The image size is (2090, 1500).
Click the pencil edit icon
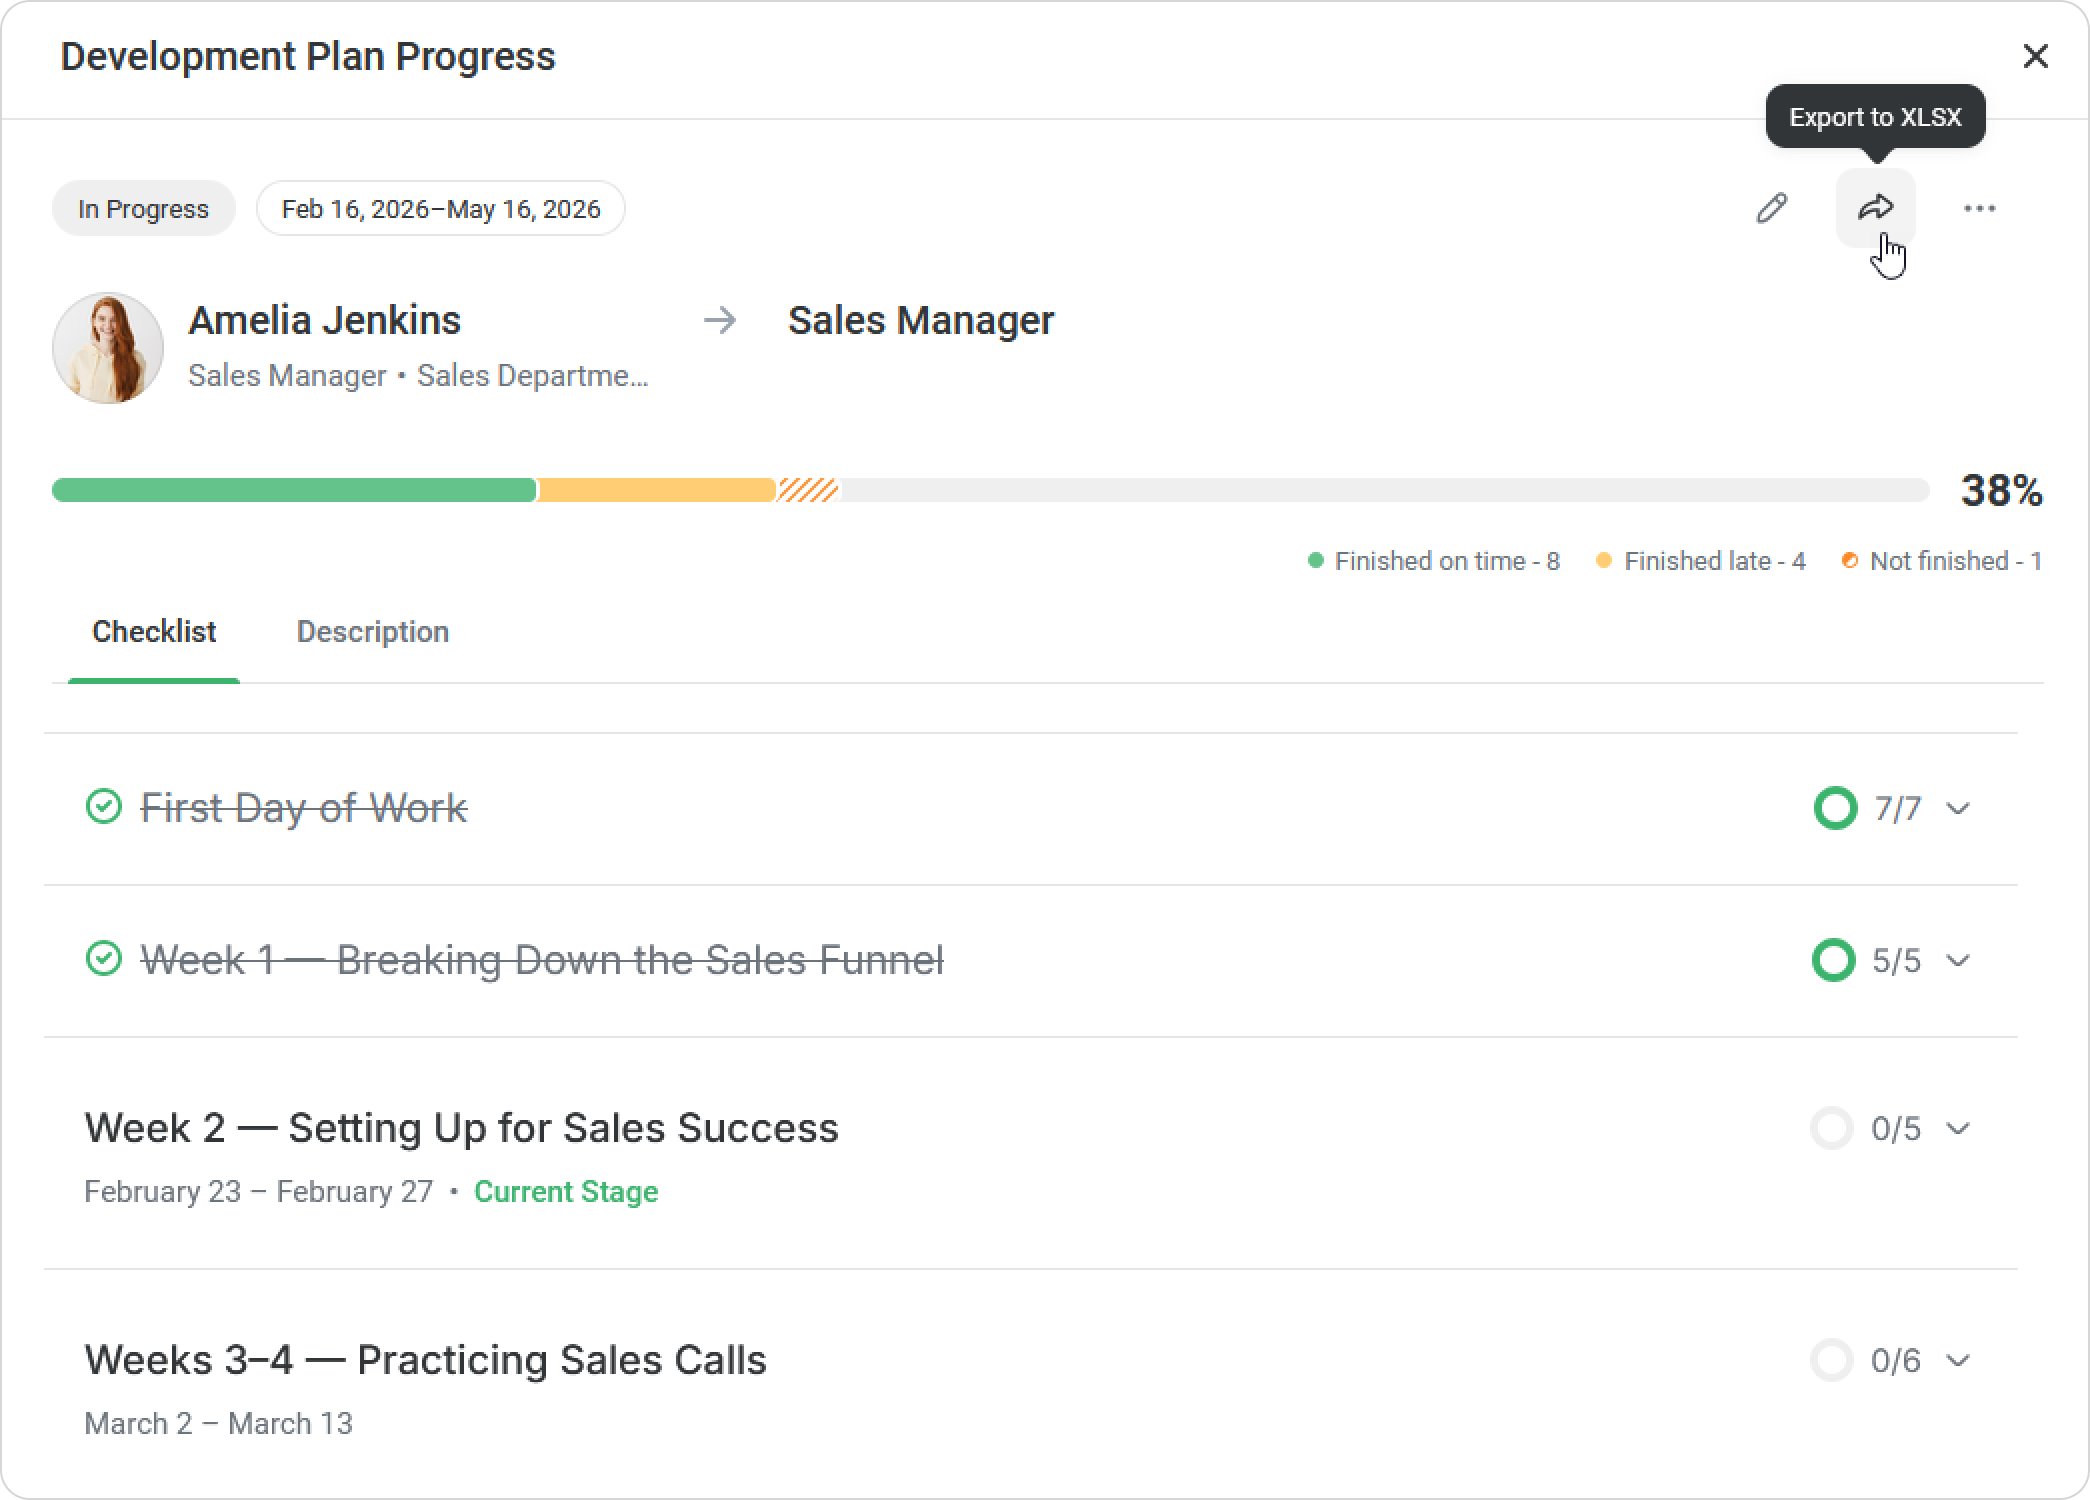click(1772, 208)
